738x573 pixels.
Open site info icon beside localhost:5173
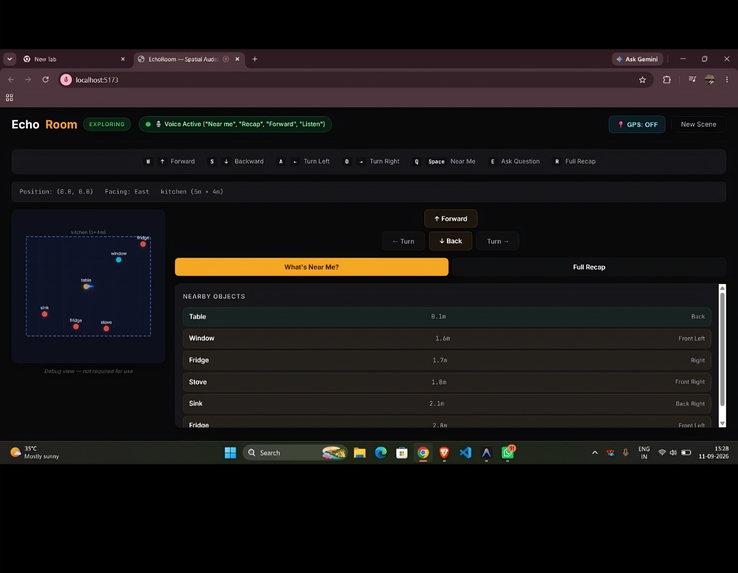(x=66, y=80)
